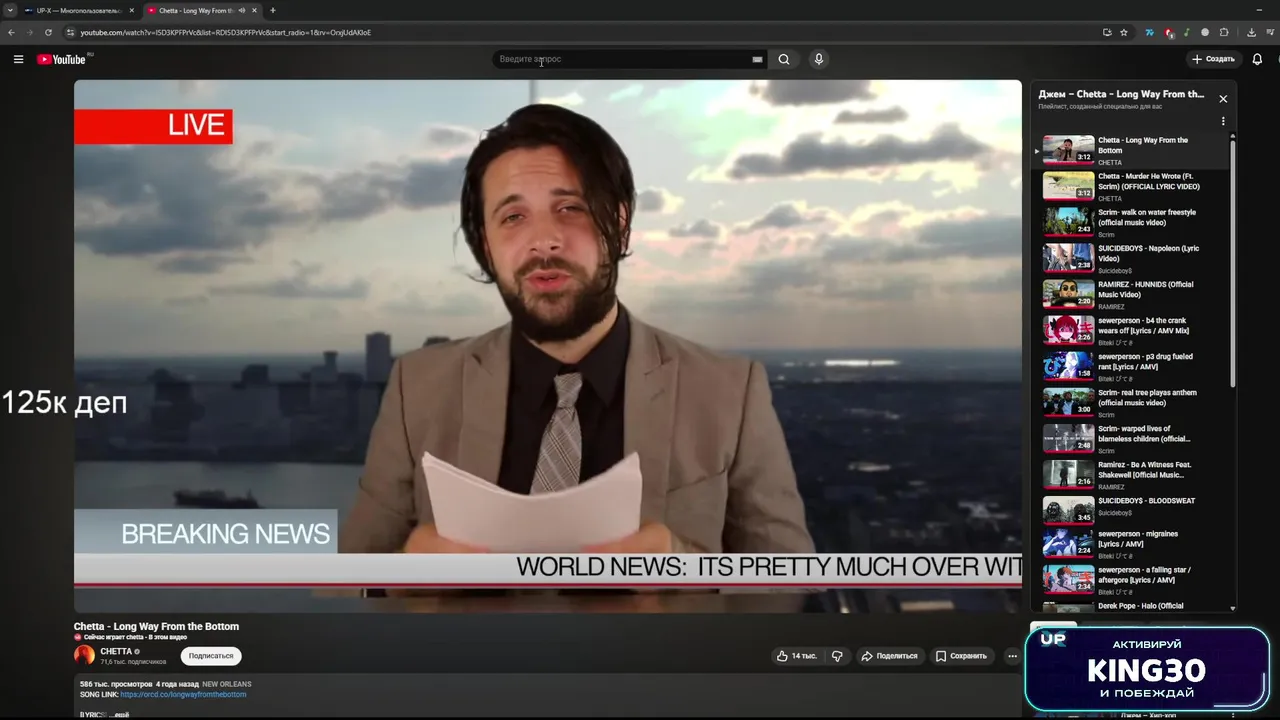Open the orcd.co/longwayfromthebottom song link

coord(183,694)
